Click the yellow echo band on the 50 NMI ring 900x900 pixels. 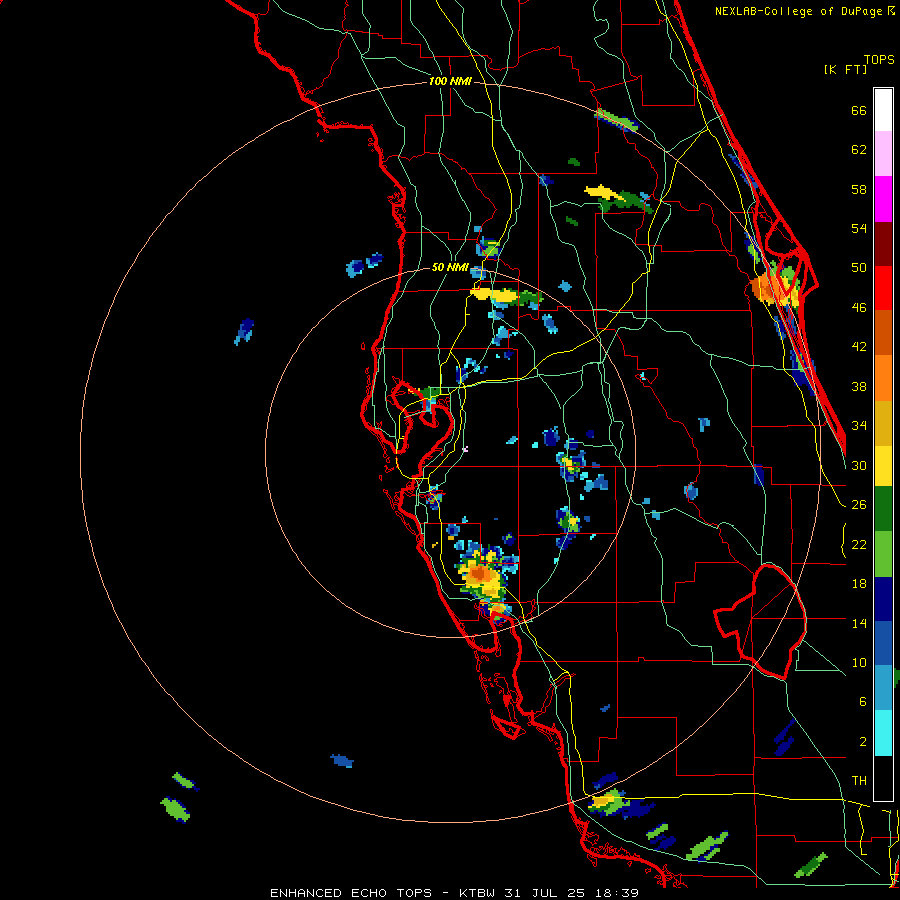point(495,295)
